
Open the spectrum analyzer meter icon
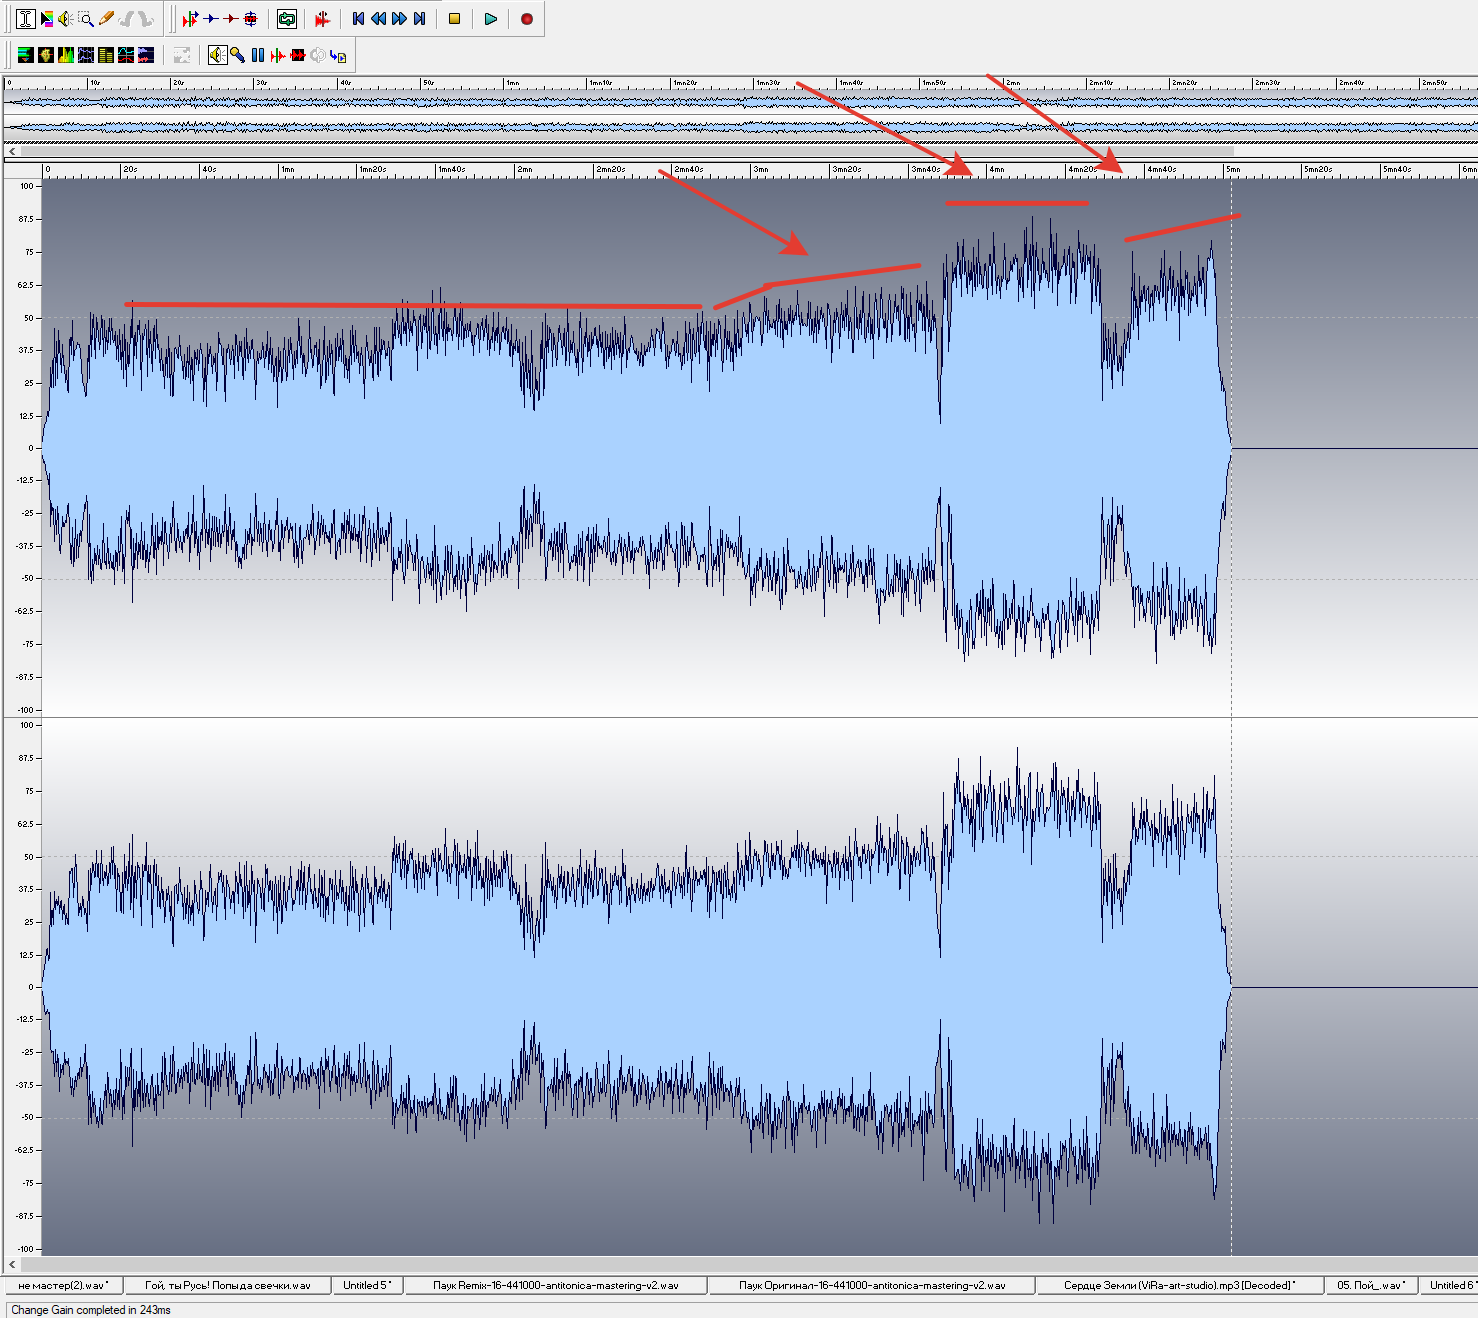coord(66,55)
